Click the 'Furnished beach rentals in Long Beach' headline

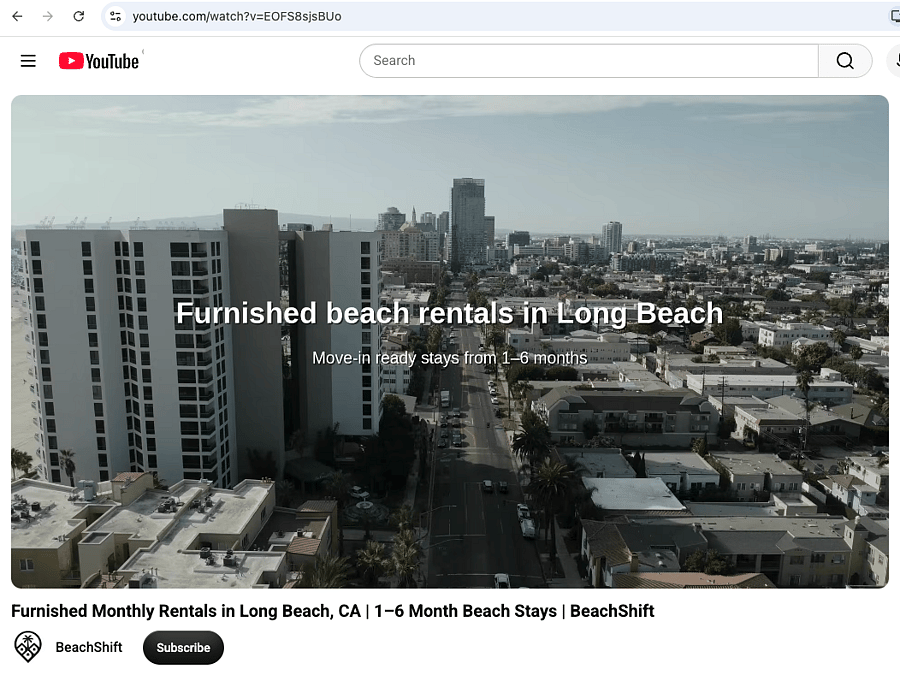point(449,313)
